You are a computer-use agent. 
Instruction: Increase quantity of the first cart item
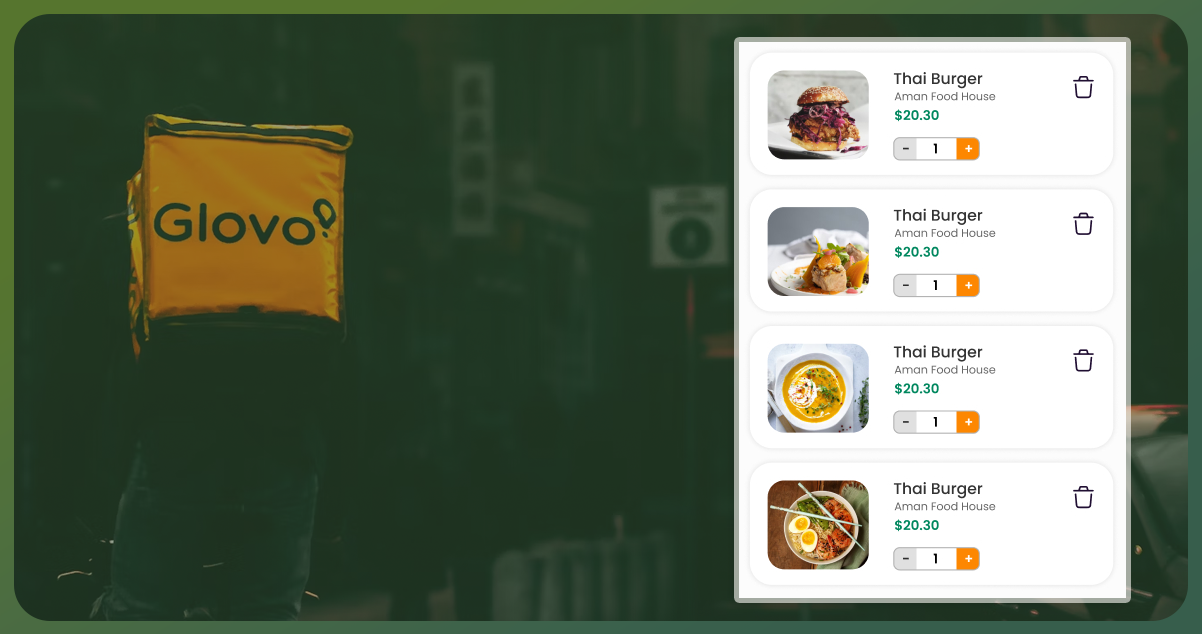coord(968,149)
